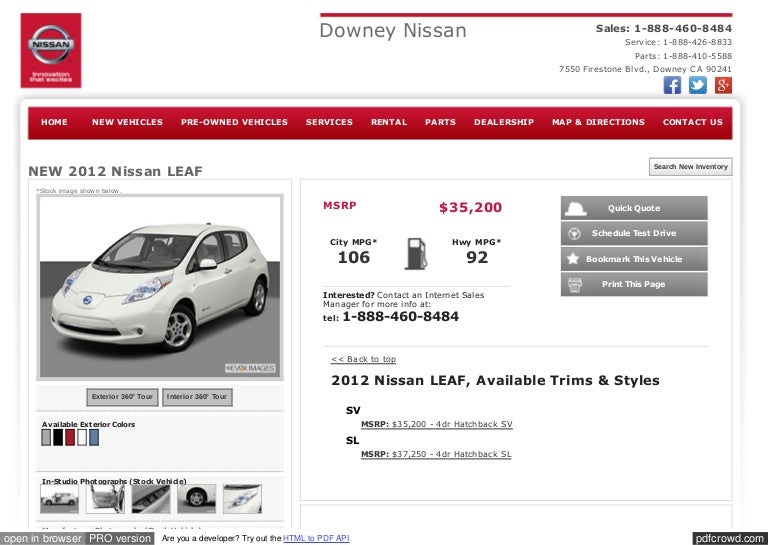Open the RENTAL menu item
This screenshot has height=545, width=768.
(x=389, y=122)
